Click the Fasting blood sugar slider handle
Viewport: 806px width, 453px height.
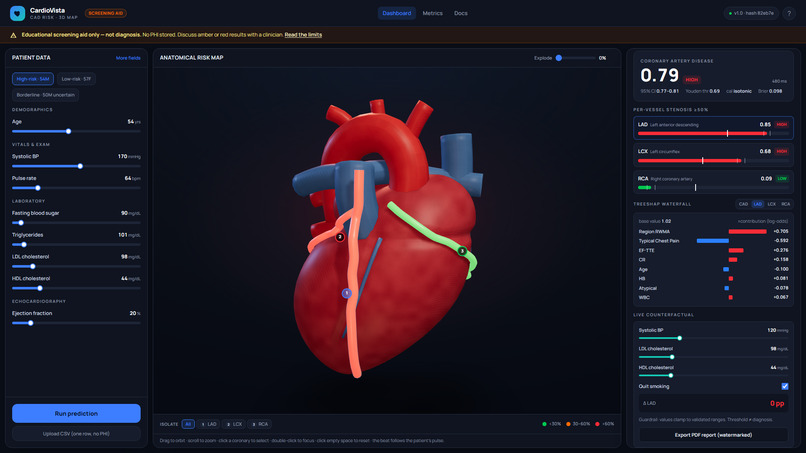pos(21,223)
